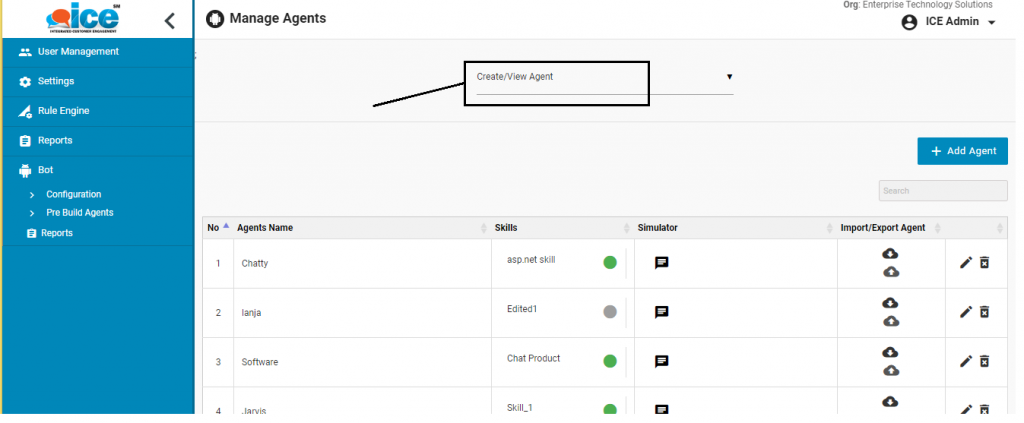Toggle green status dot for Chat Product
The width and height of the screenshot is (1024, 423).
(610, 361)
